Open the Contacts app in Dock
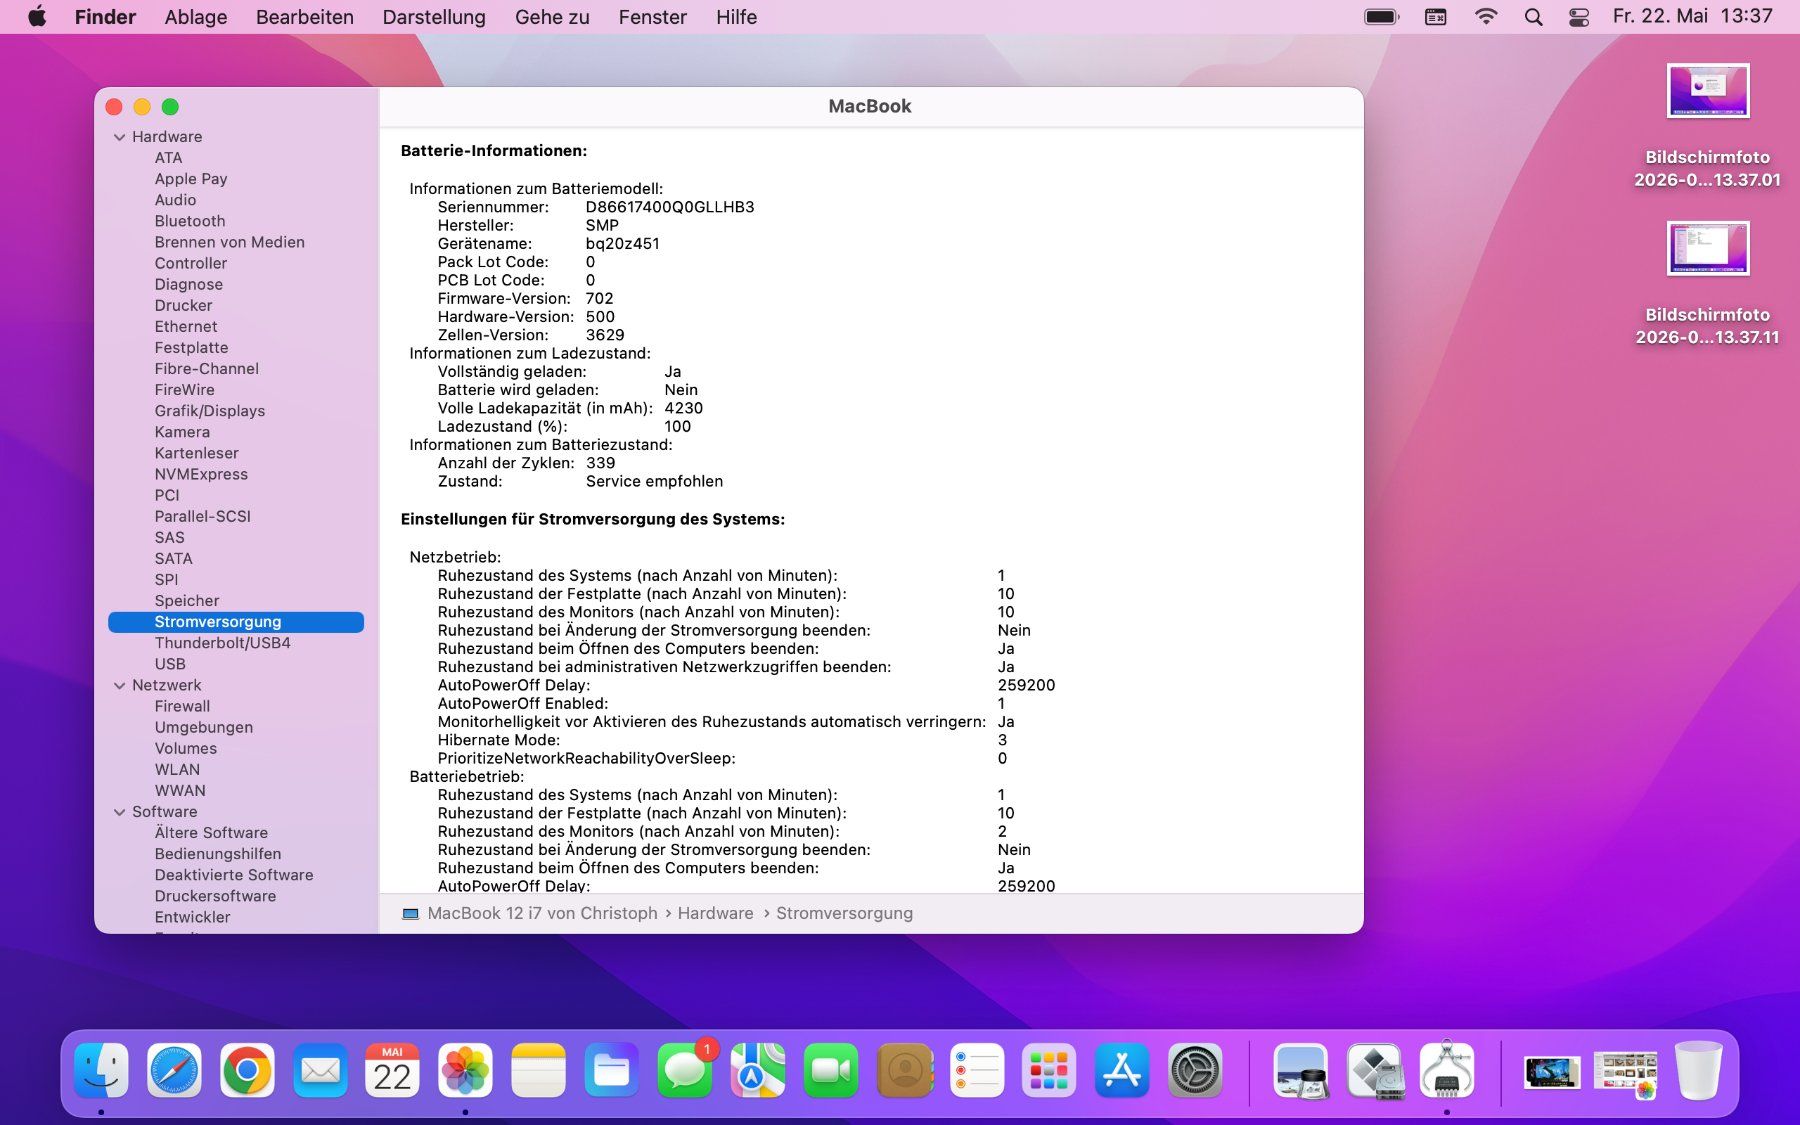 (904, 1071)
